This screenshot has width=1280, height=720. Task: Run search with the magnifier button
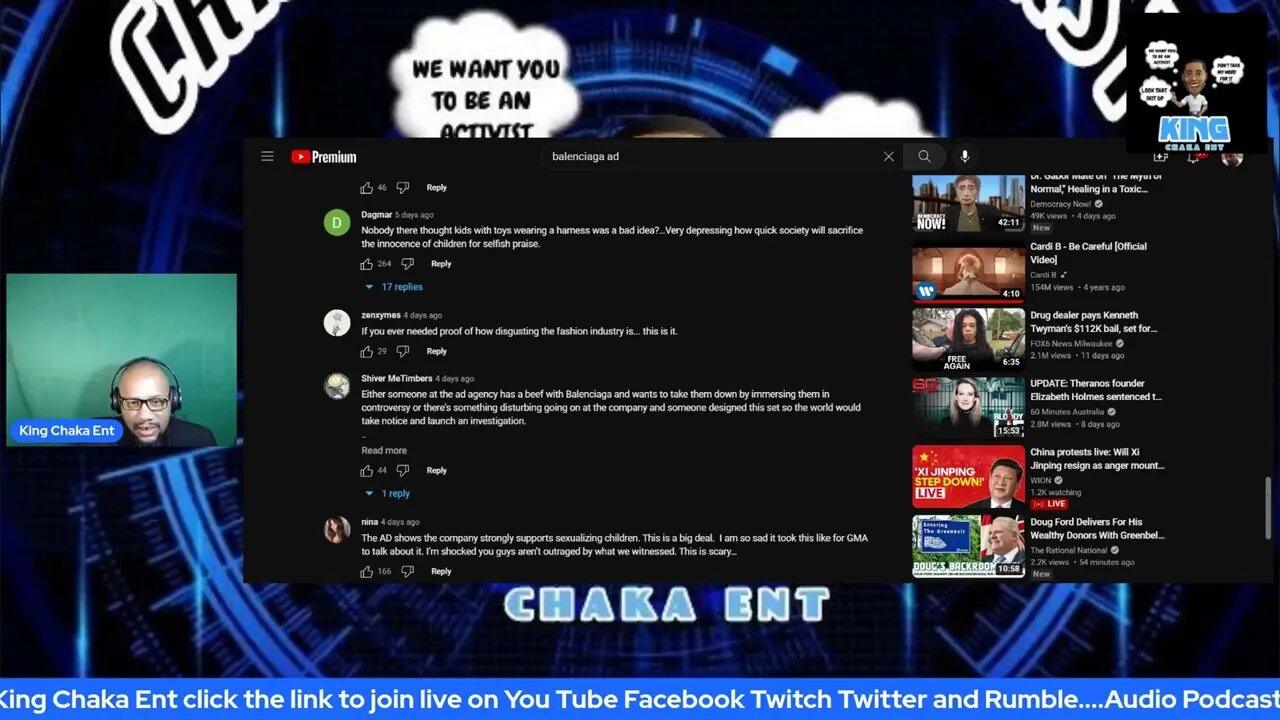click(924, 156)
